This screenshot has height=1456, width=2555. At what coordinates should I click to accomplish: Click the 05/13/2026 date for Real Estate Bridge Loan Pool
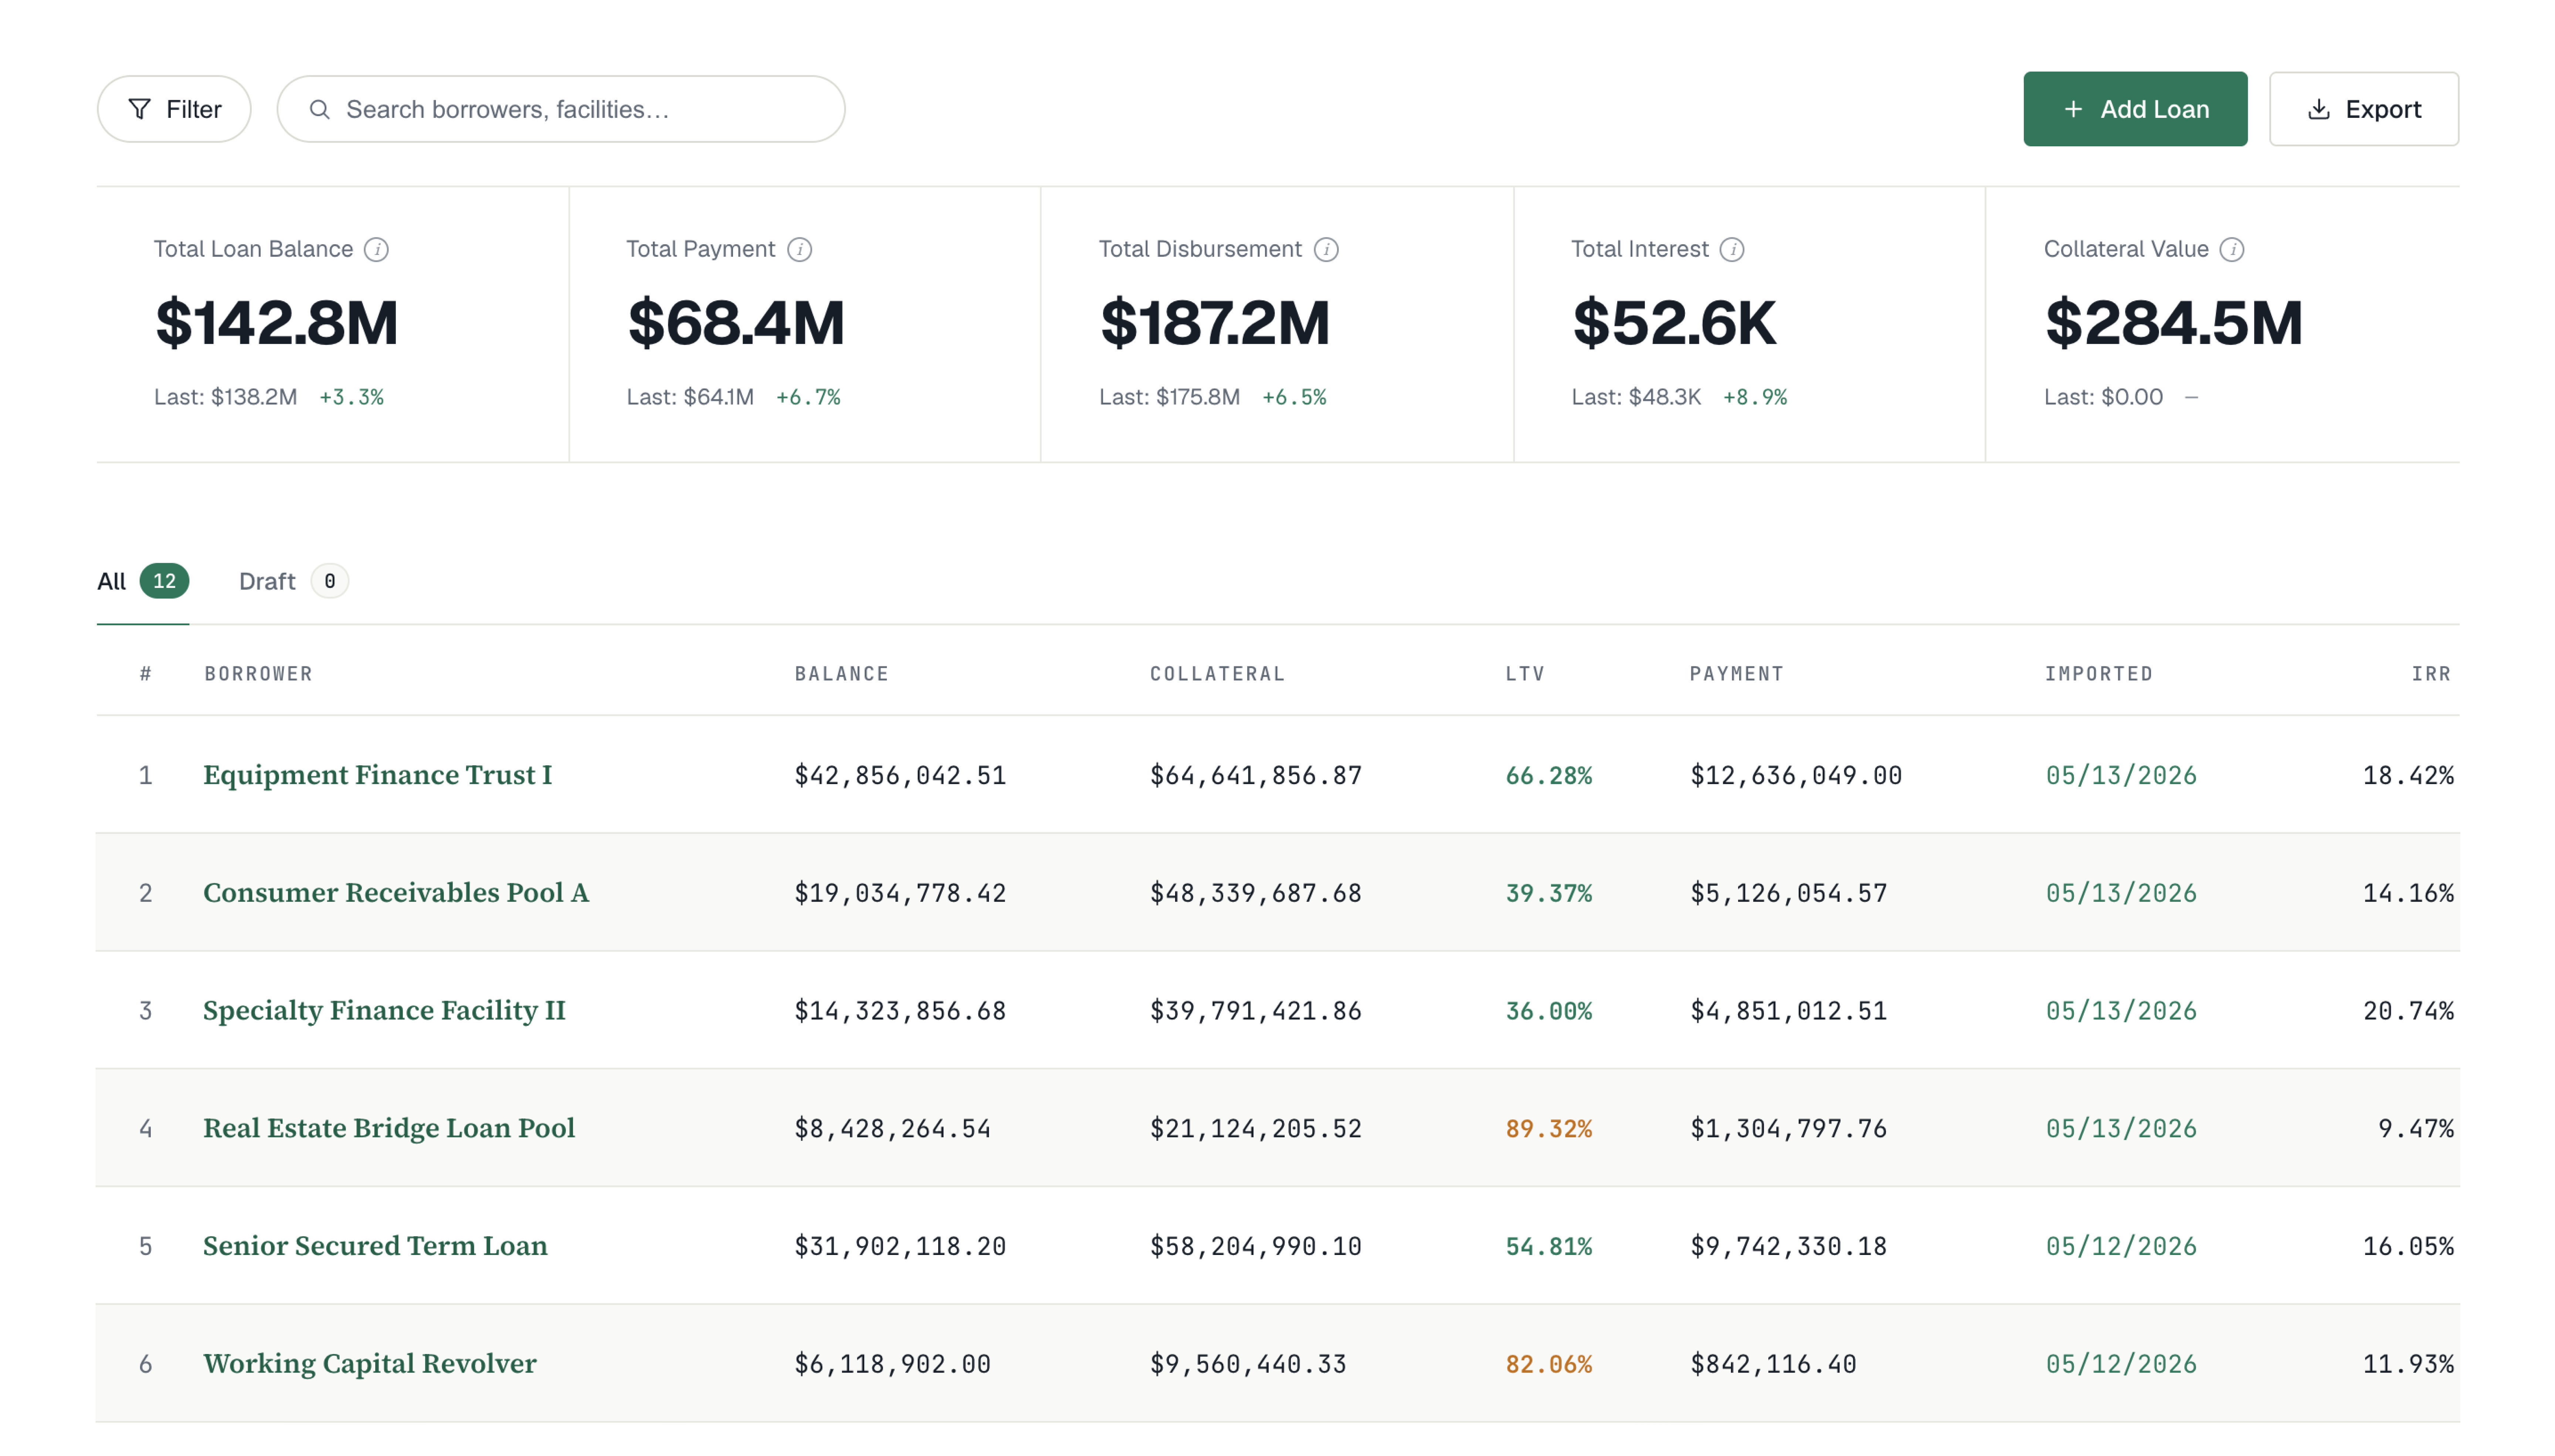pyautogui.click(x=2121, y=1129)
